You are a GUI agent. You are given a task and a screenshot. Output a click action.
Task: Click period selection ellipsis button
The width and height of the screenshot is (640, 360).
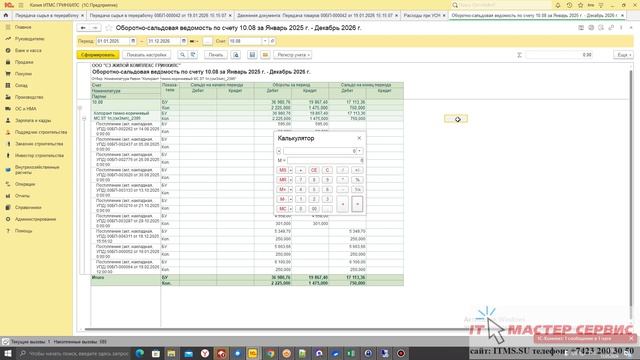[x=207, y=41]
